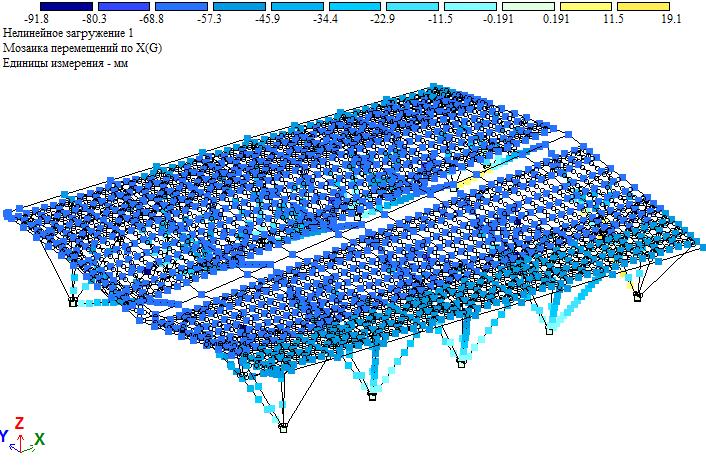
Task: Pick the color swatch between -57.3 and -45.9
Action: click(240, 6)
